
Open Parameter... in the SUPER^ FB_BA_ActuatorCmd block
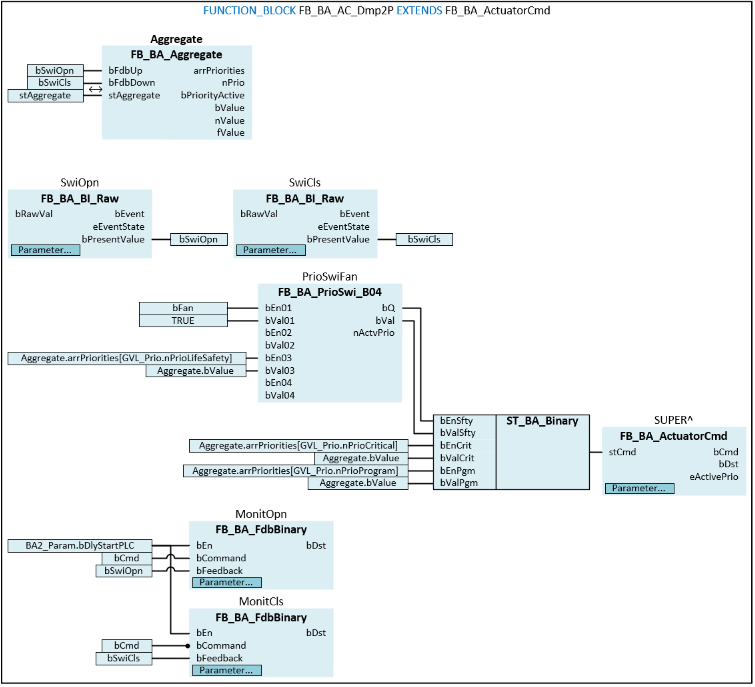click(x=635, y=488)
